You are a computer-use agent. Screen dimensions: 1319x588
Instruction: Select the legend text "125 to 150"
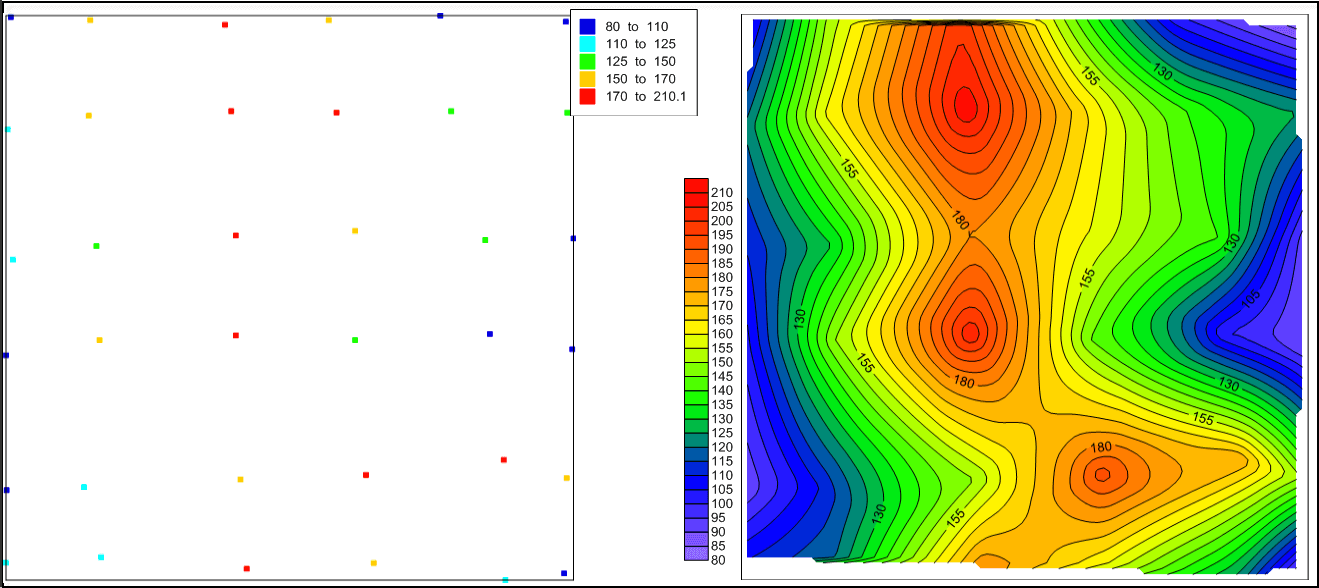[x=641, y=62]
